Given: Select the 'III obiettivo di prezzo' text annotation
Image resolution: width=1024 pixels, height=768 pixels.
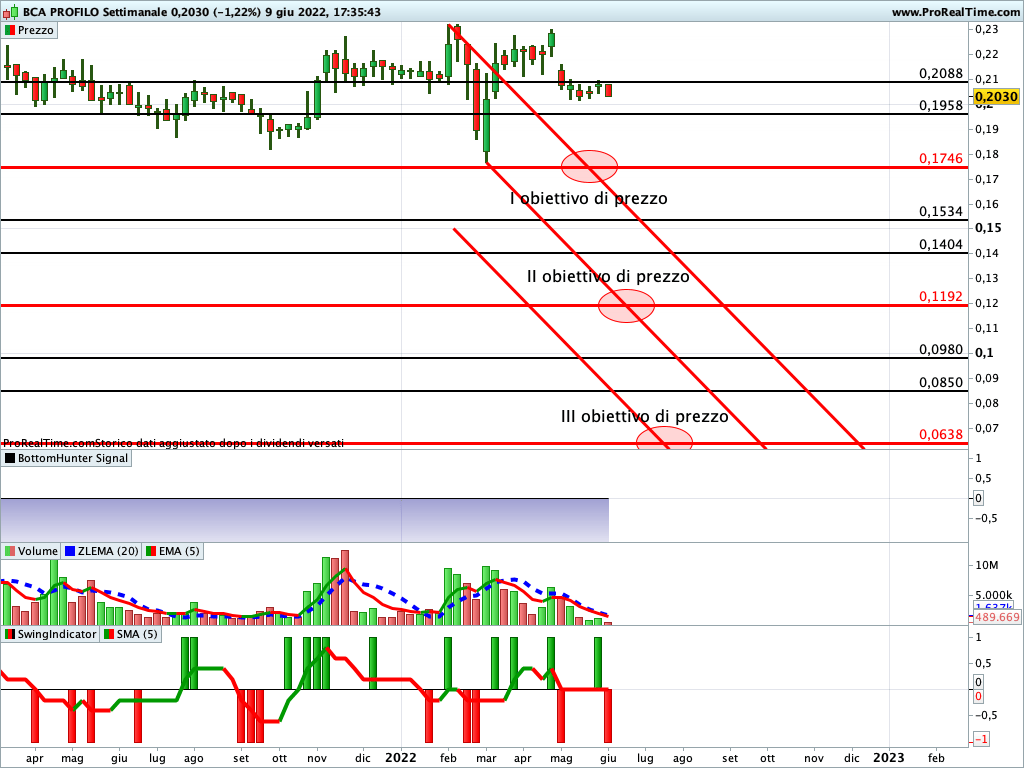Looking at the screenshot, I should 644,416.
